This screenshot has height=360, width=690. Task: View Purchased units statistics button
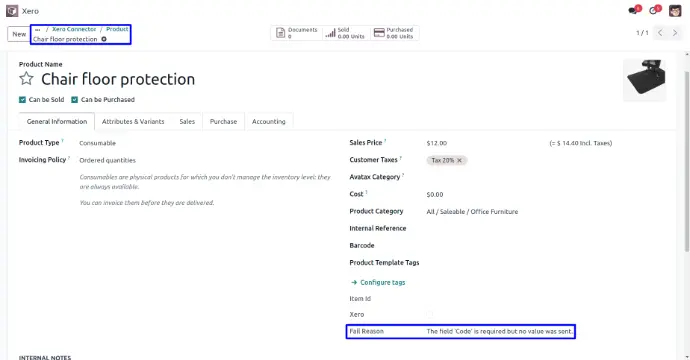pyautogui.click(x=394, y=33)
